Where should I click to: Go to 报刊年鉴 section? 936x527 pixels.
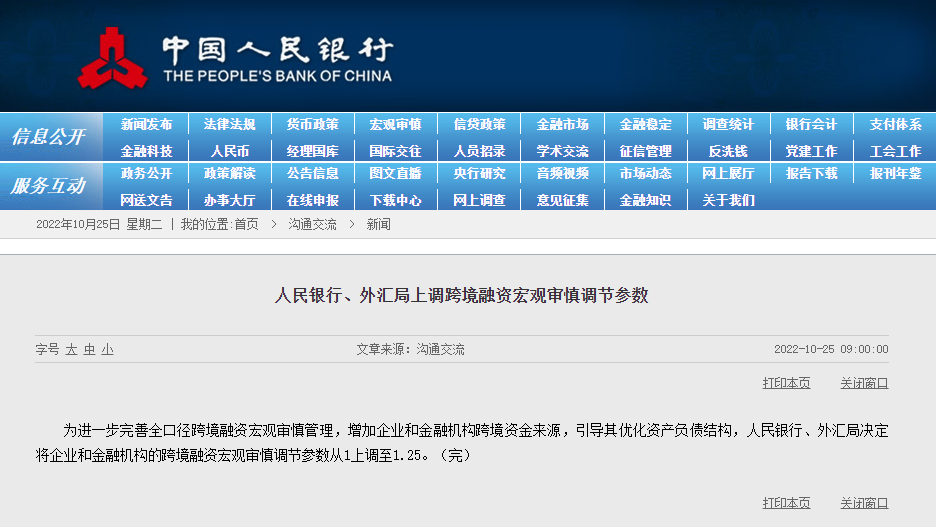pos(895,173)
